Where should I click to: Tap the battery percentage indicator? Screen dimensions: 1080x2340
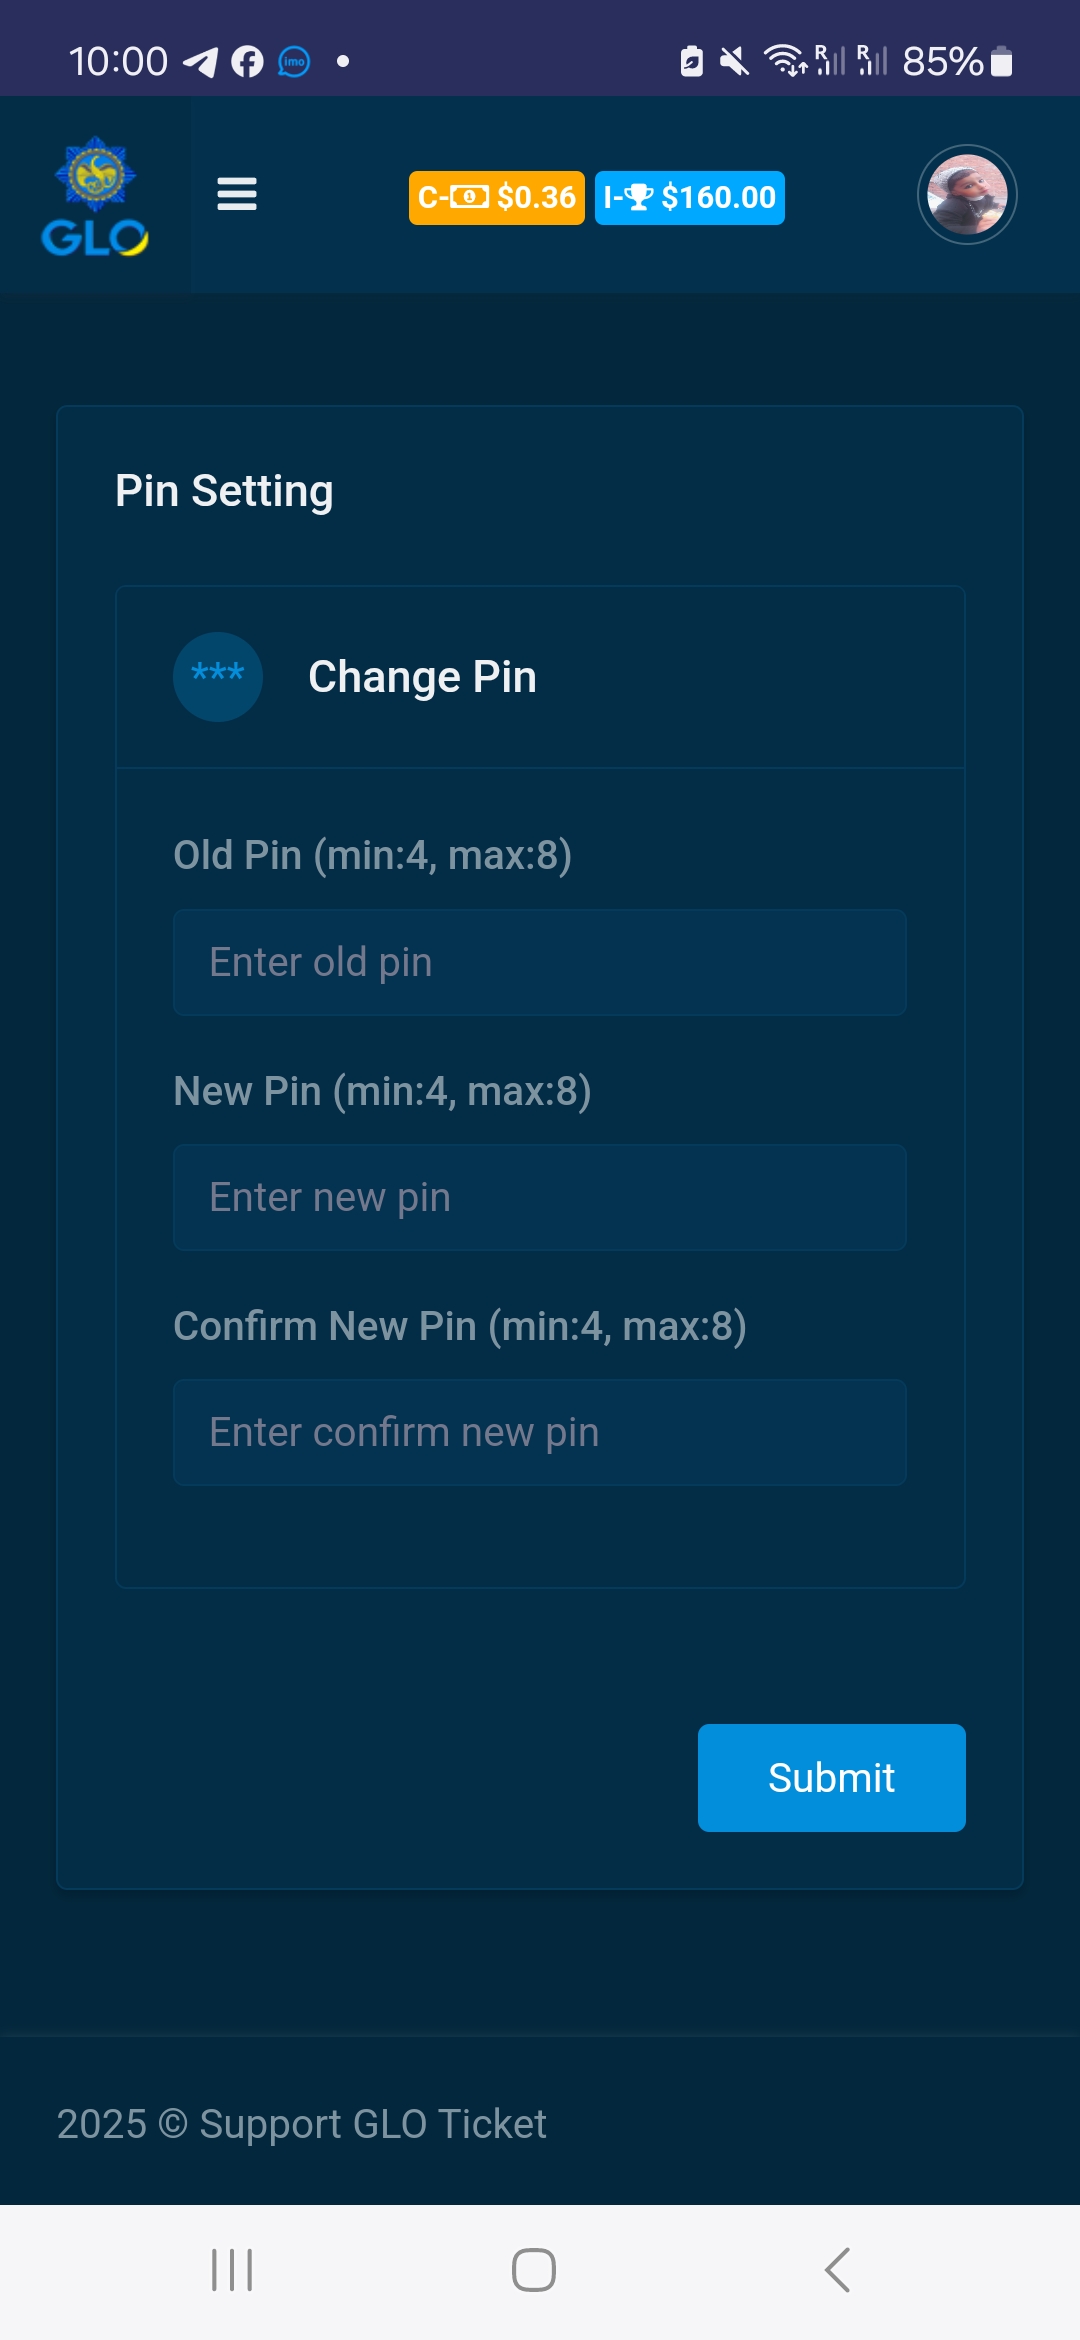click(x=943, y=62)
